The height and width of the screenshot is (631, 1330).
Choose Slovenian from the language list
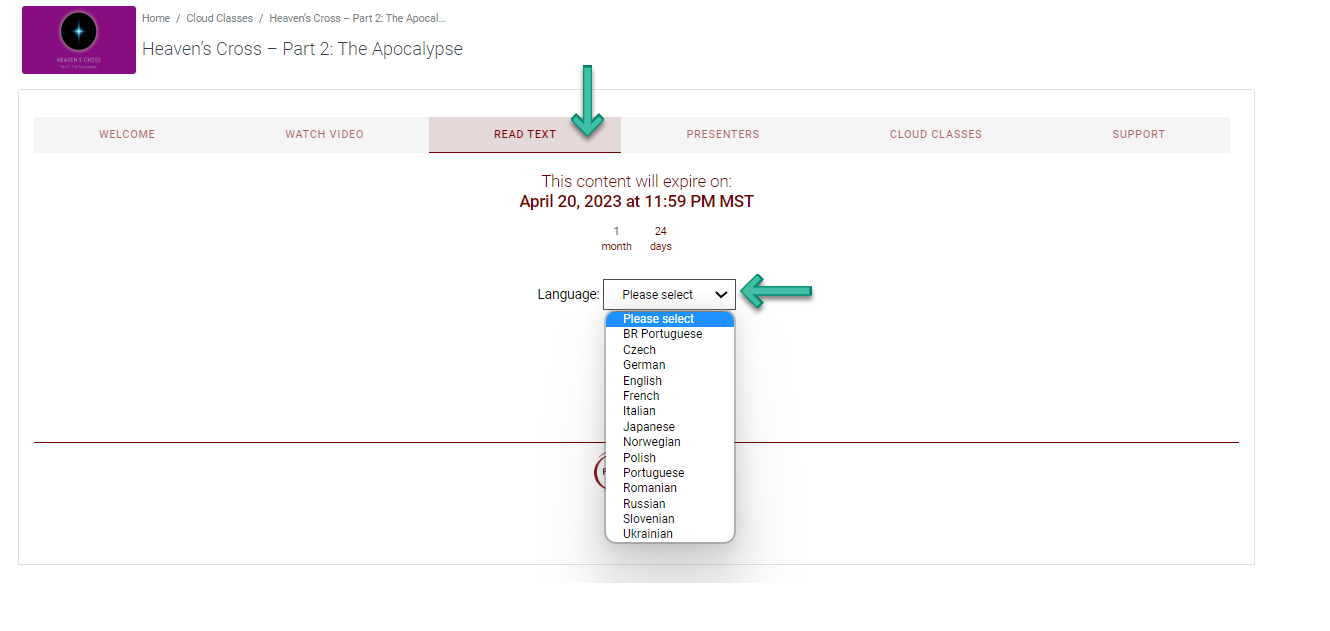coord(670,519)
